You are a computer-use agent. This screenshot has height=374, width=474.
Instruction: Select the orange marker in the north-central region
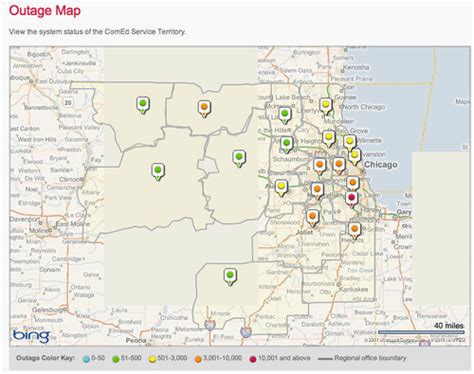coord(204,109)
